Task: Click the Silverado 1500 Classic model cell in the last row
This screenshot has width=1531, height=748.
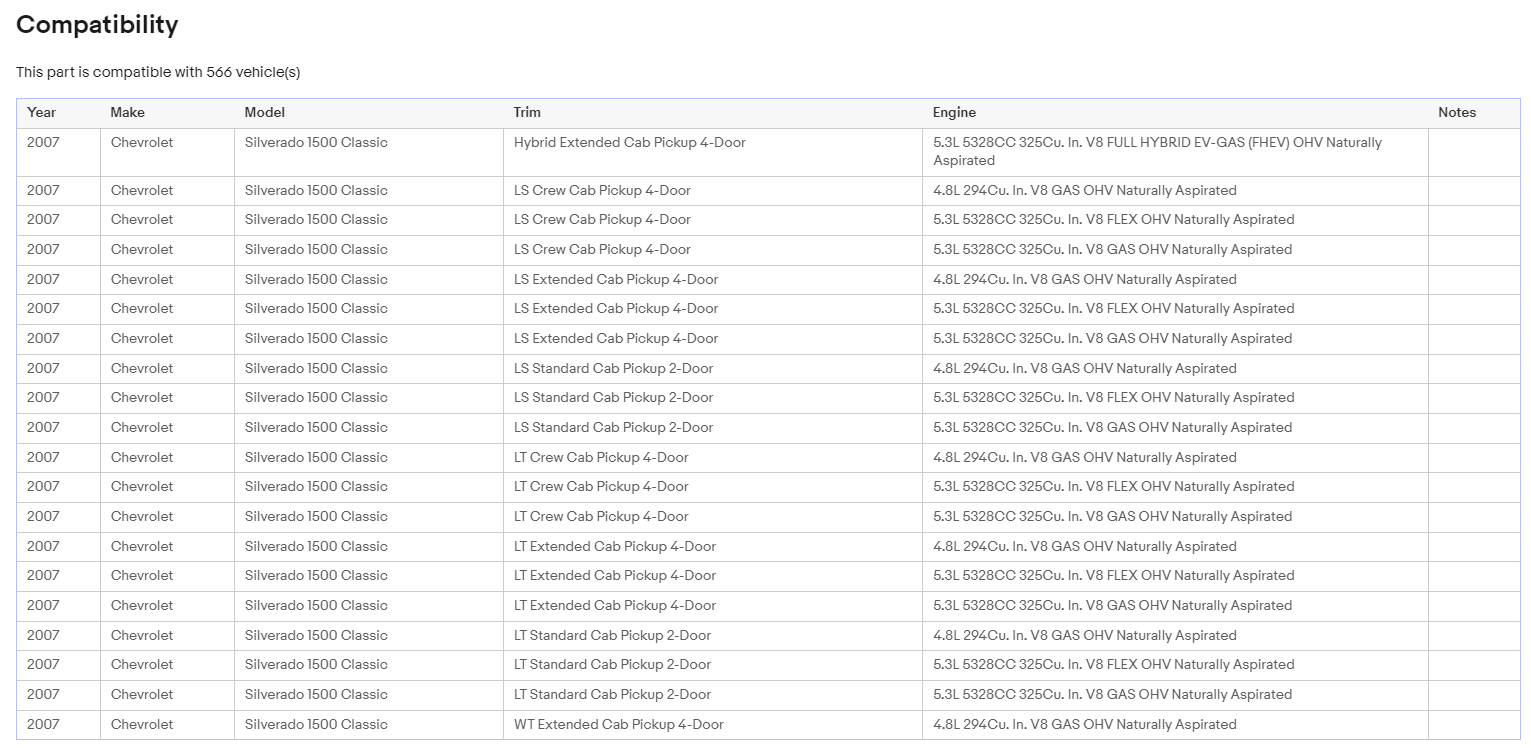Action: tap(369, 725)
